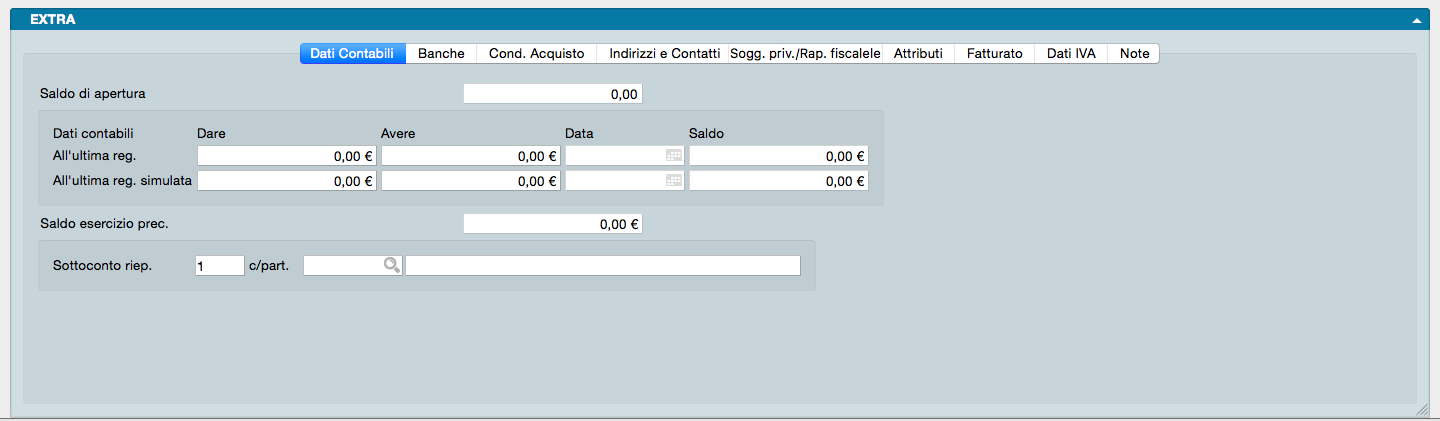Click the Avere field for All'ultima reg. simulata
The image size is (1440, 421).
(x=470, y=181)
